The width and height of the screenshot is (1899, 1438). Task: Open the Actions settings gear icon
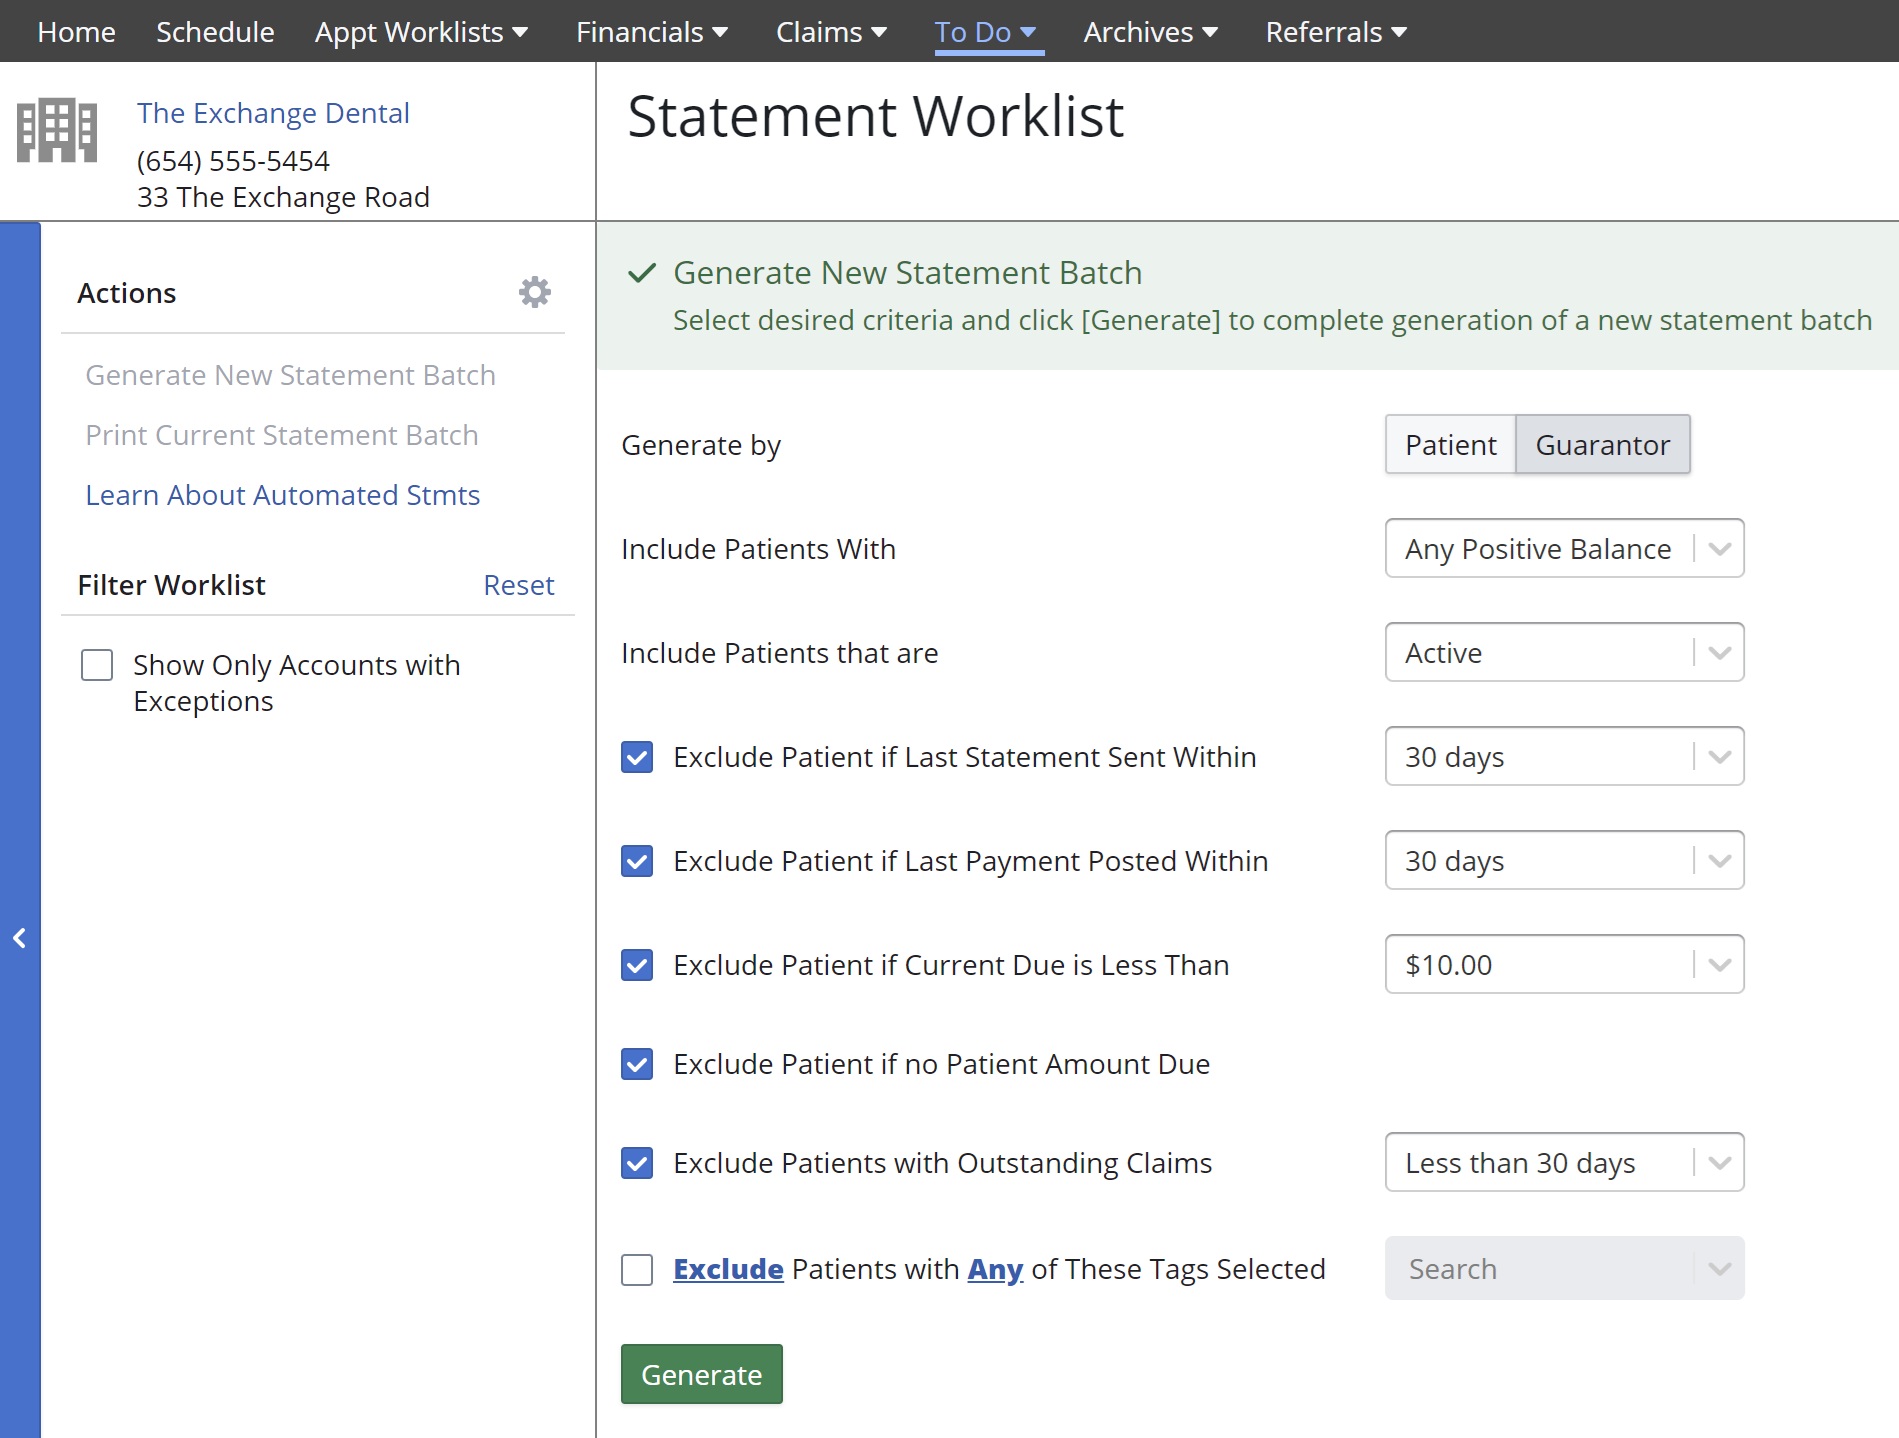click(x=534, y=292)
